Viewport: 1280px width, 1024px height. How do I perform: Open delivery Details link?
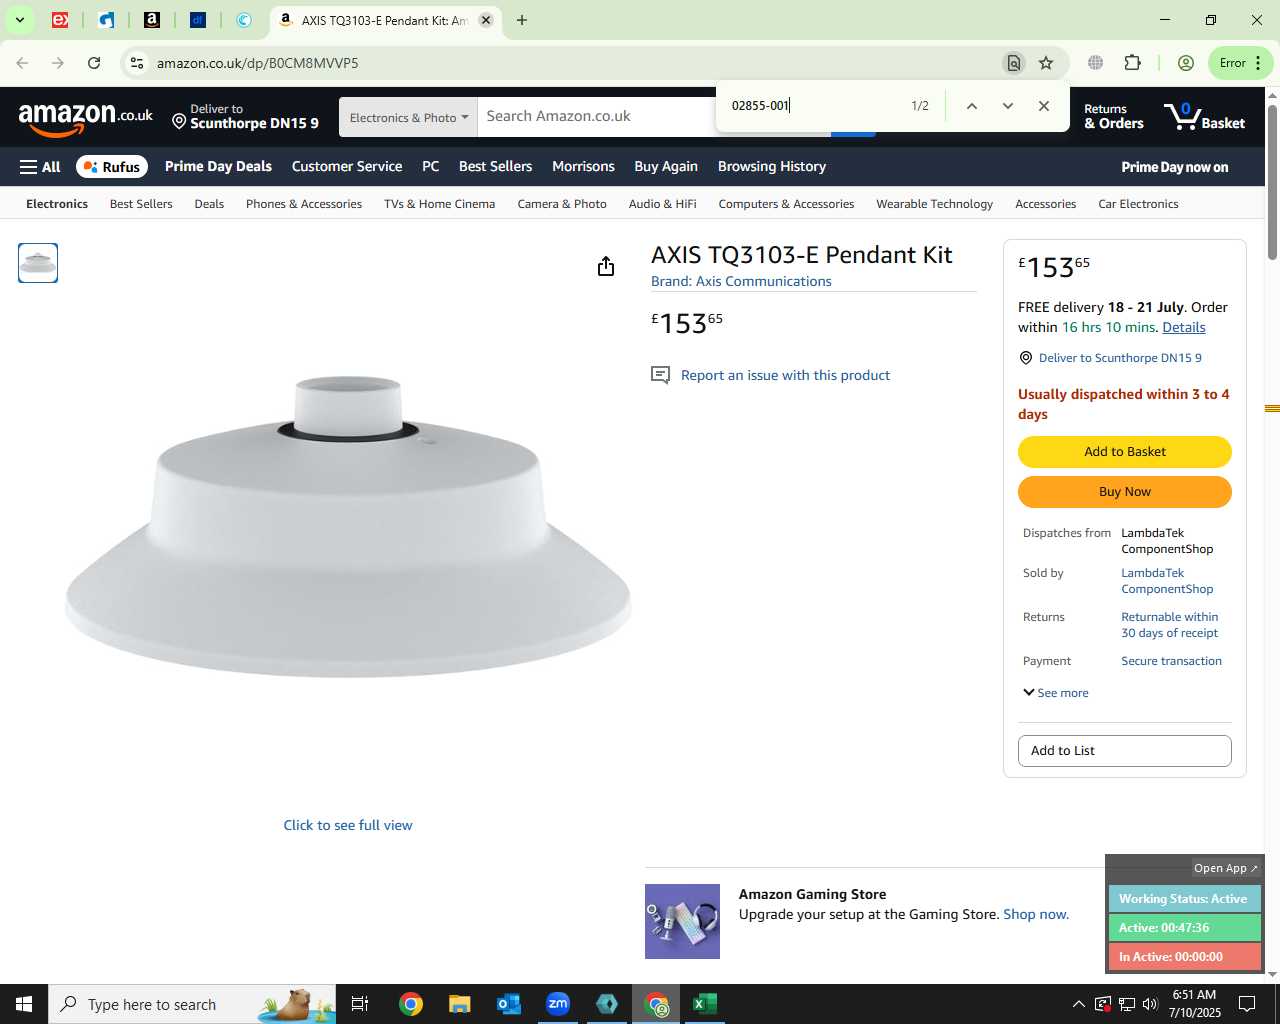coord(1184,328)
